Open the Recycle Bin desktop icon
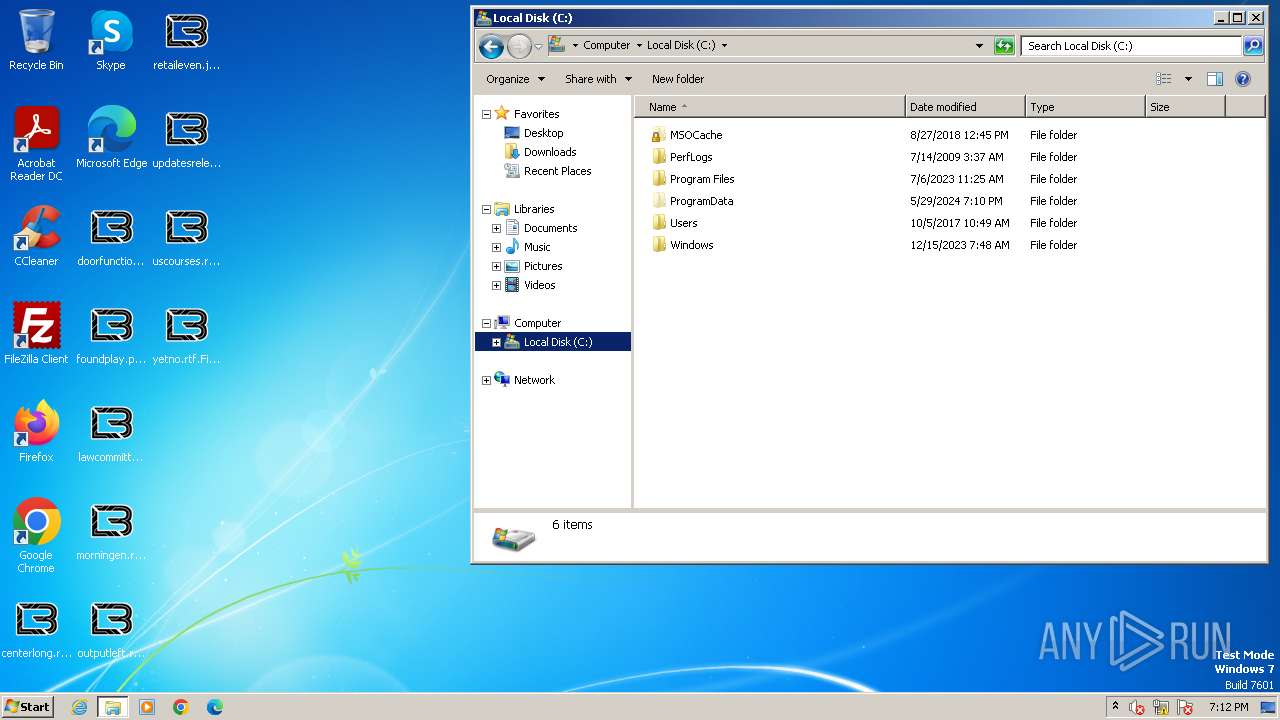 pyautogui.click(x=36, y=40)
